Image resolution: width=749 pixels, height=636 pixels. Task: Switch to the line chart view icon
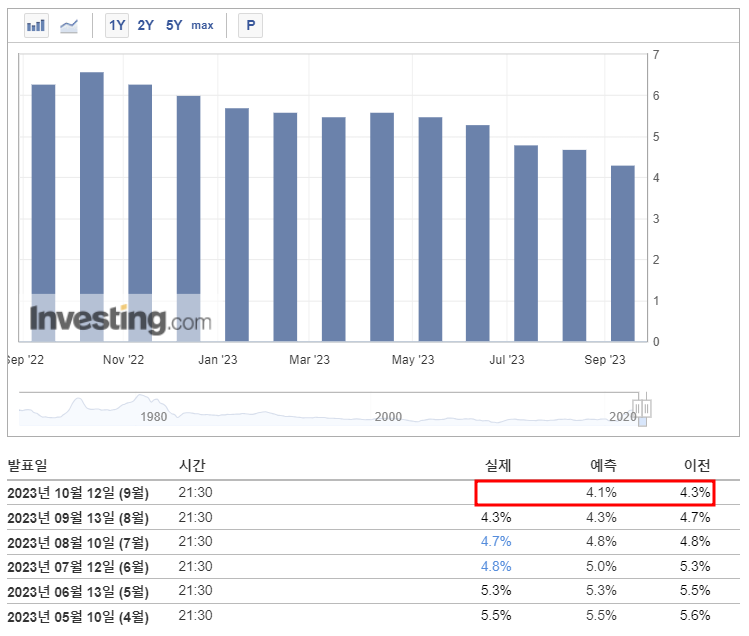69,25
